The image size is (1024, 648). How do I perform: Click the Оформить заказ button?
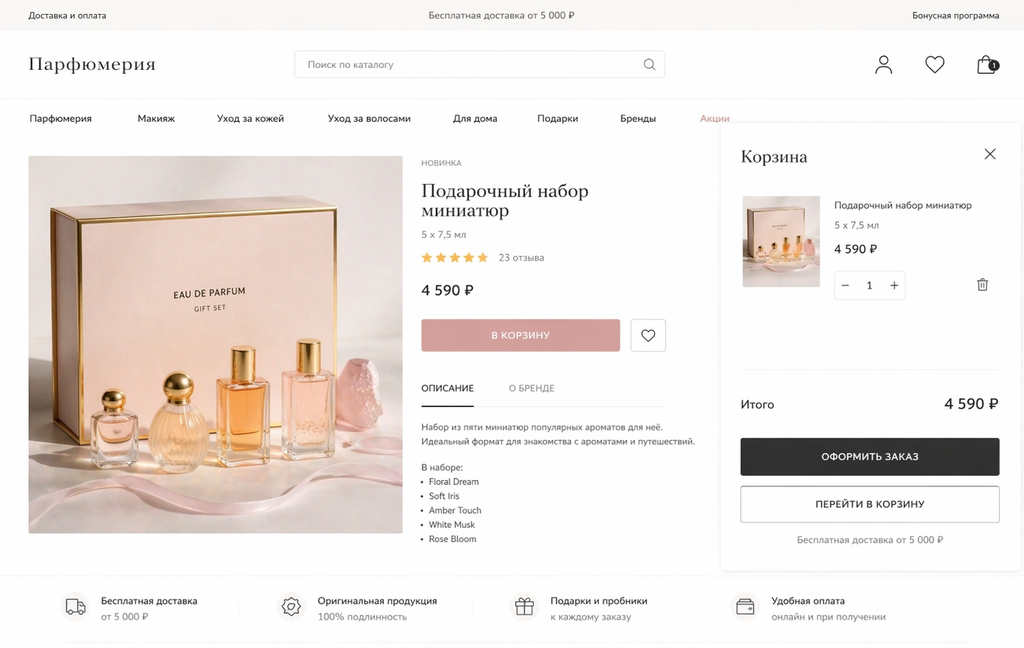869,457
